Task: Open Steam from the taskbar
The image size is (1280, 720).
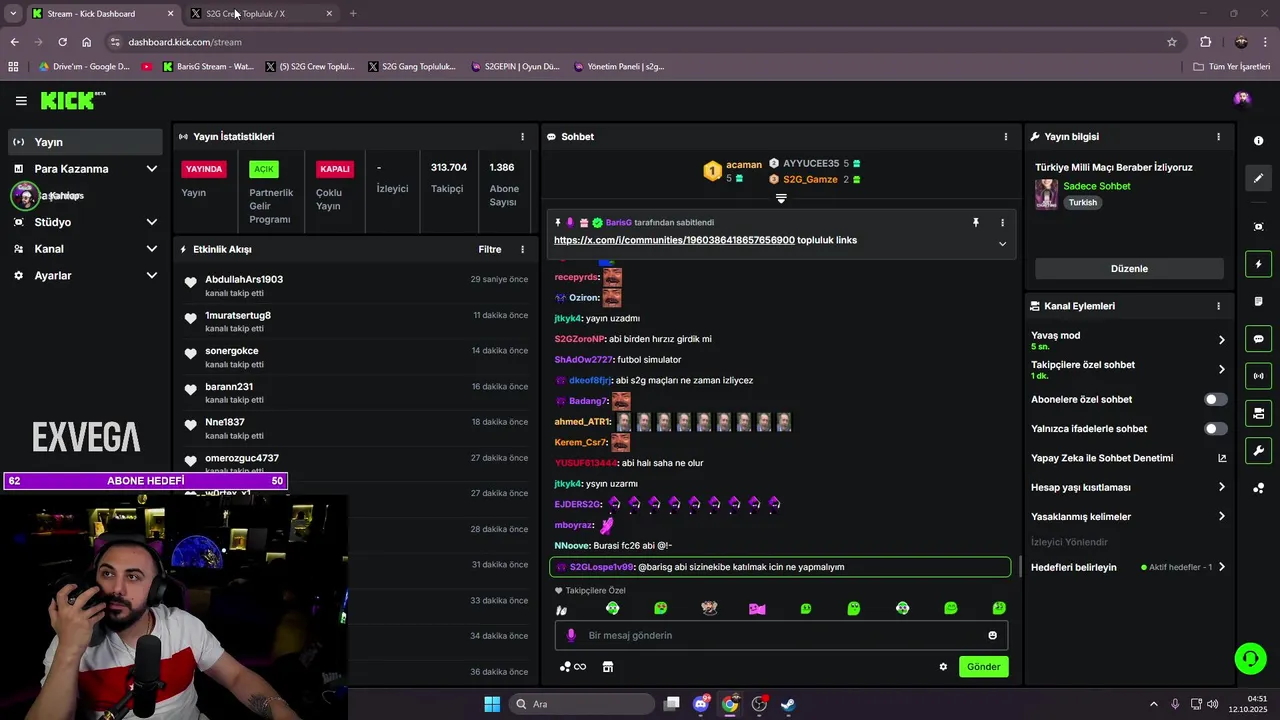Action: pyautogui.click(x=788, y=704)
